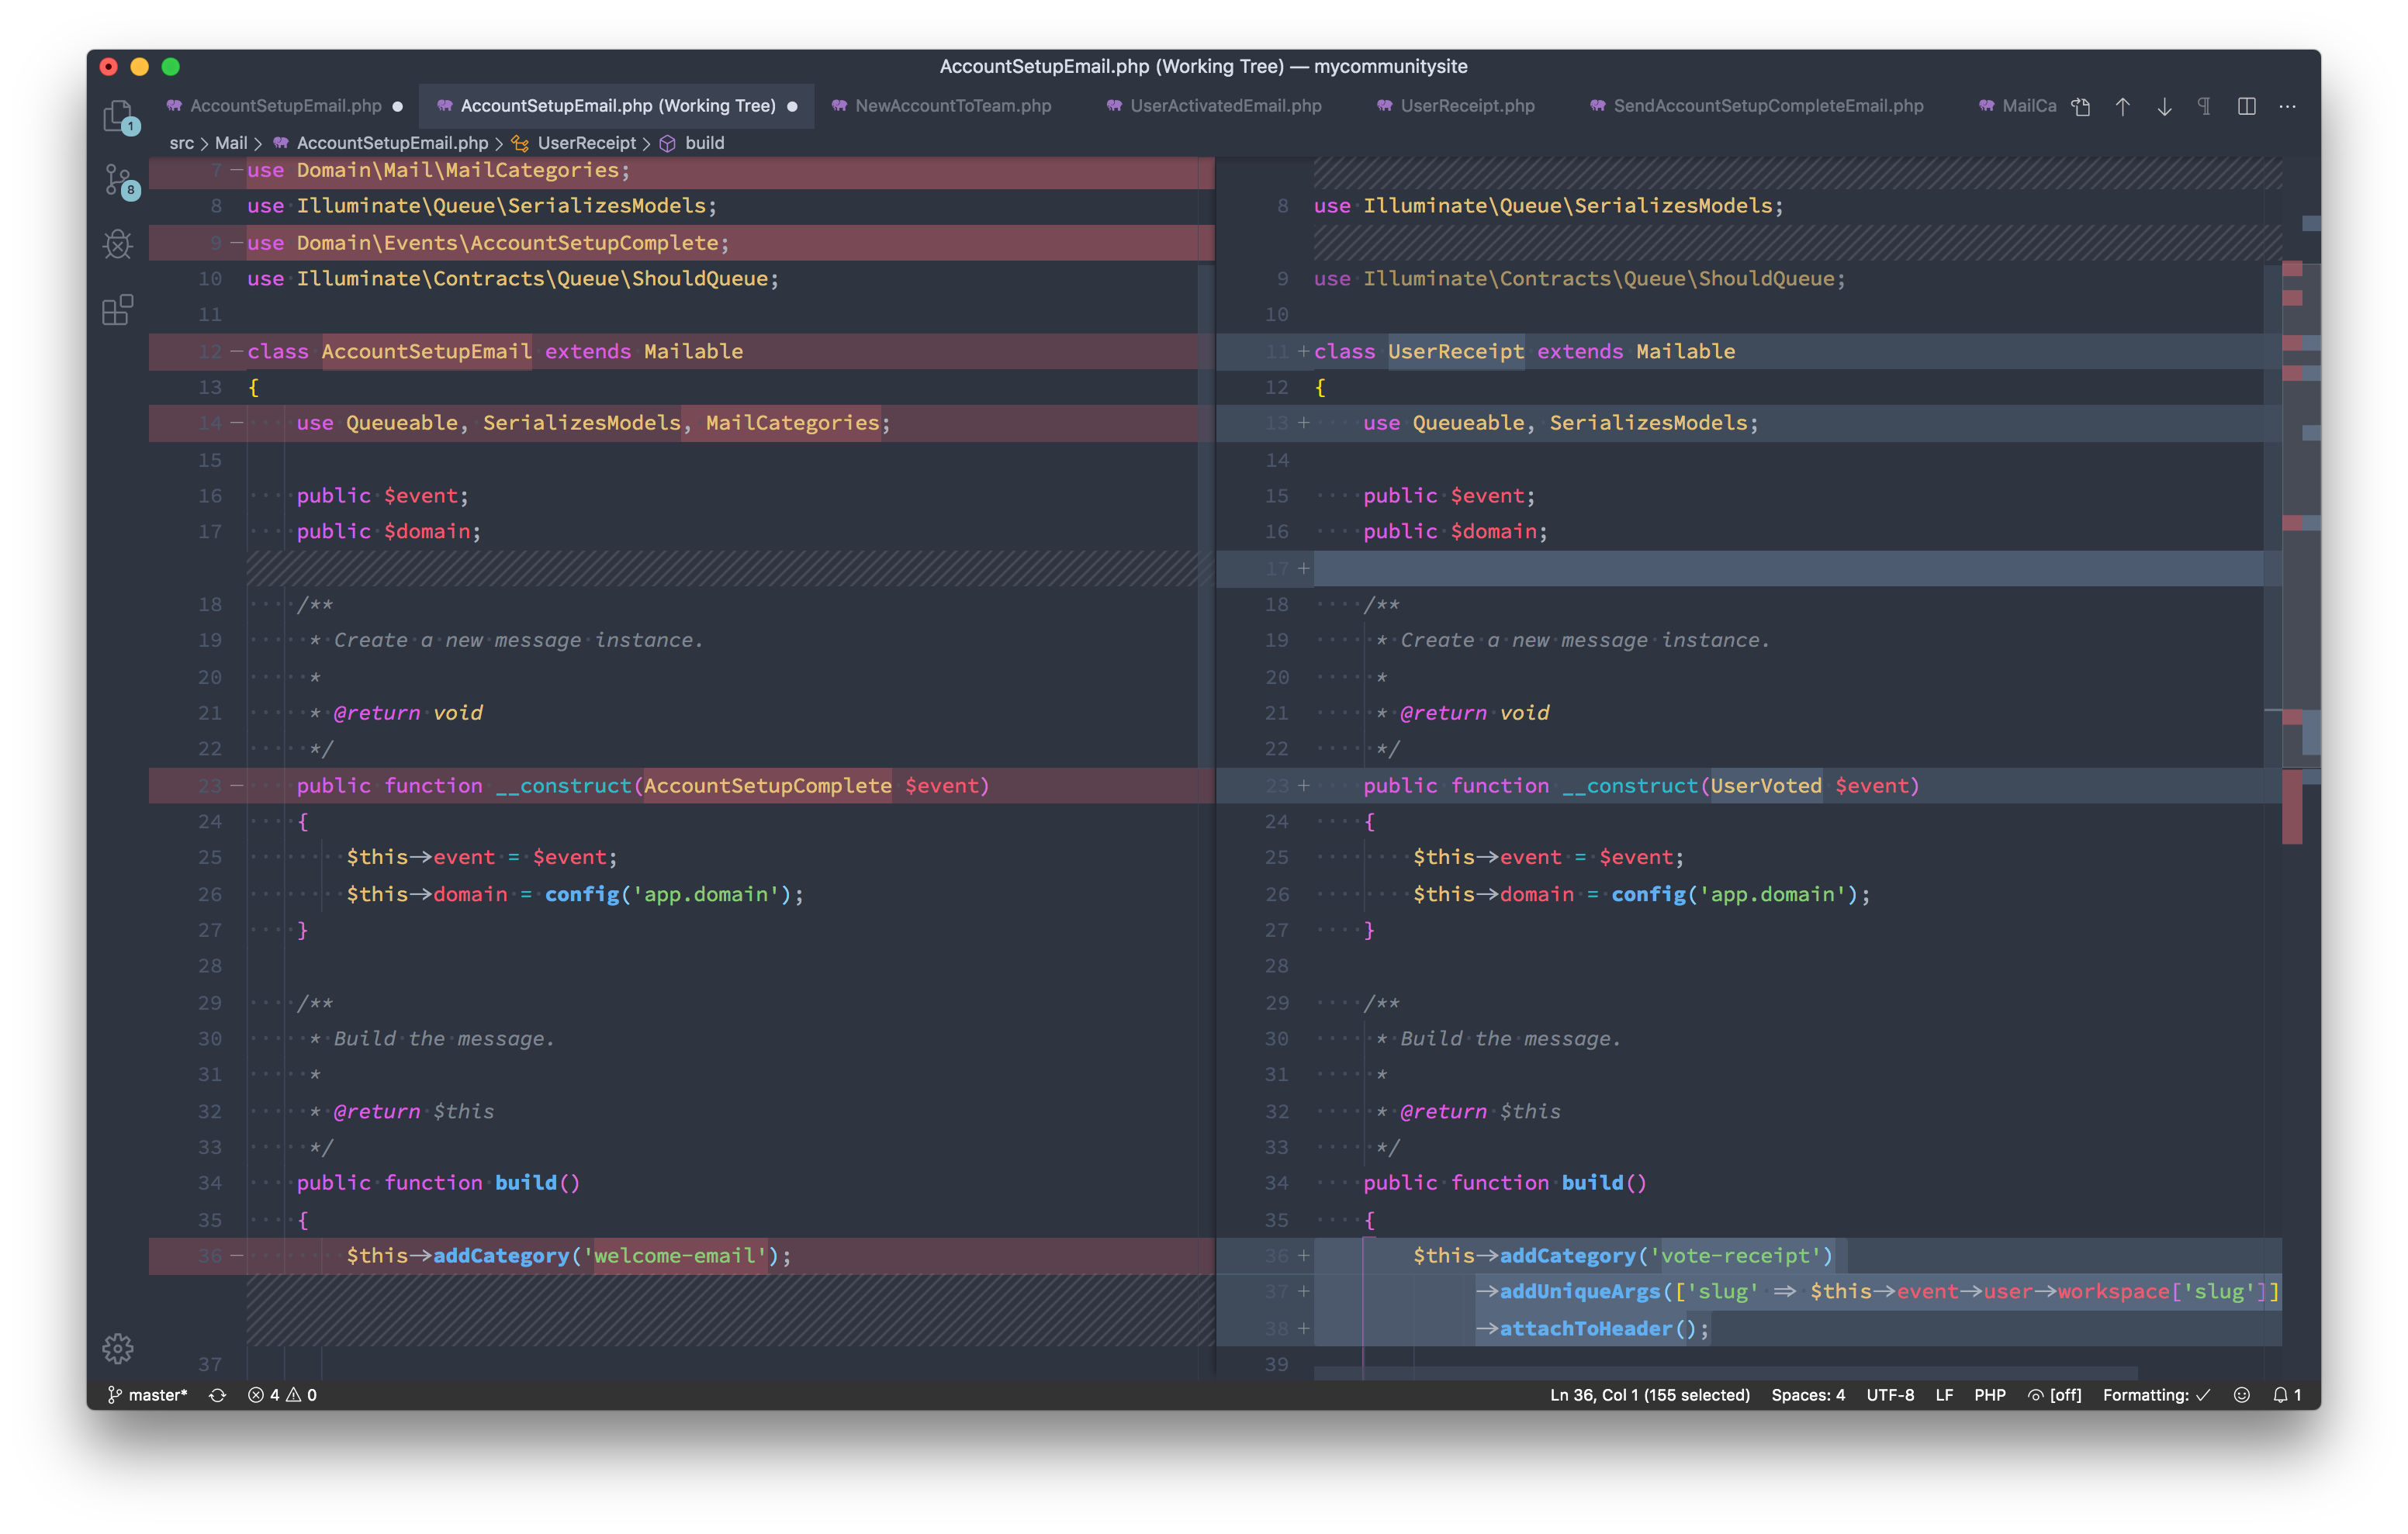Click the Open File icon in editor toolbar
Screen dimensions: 2408x1534
pos(2081,106)
